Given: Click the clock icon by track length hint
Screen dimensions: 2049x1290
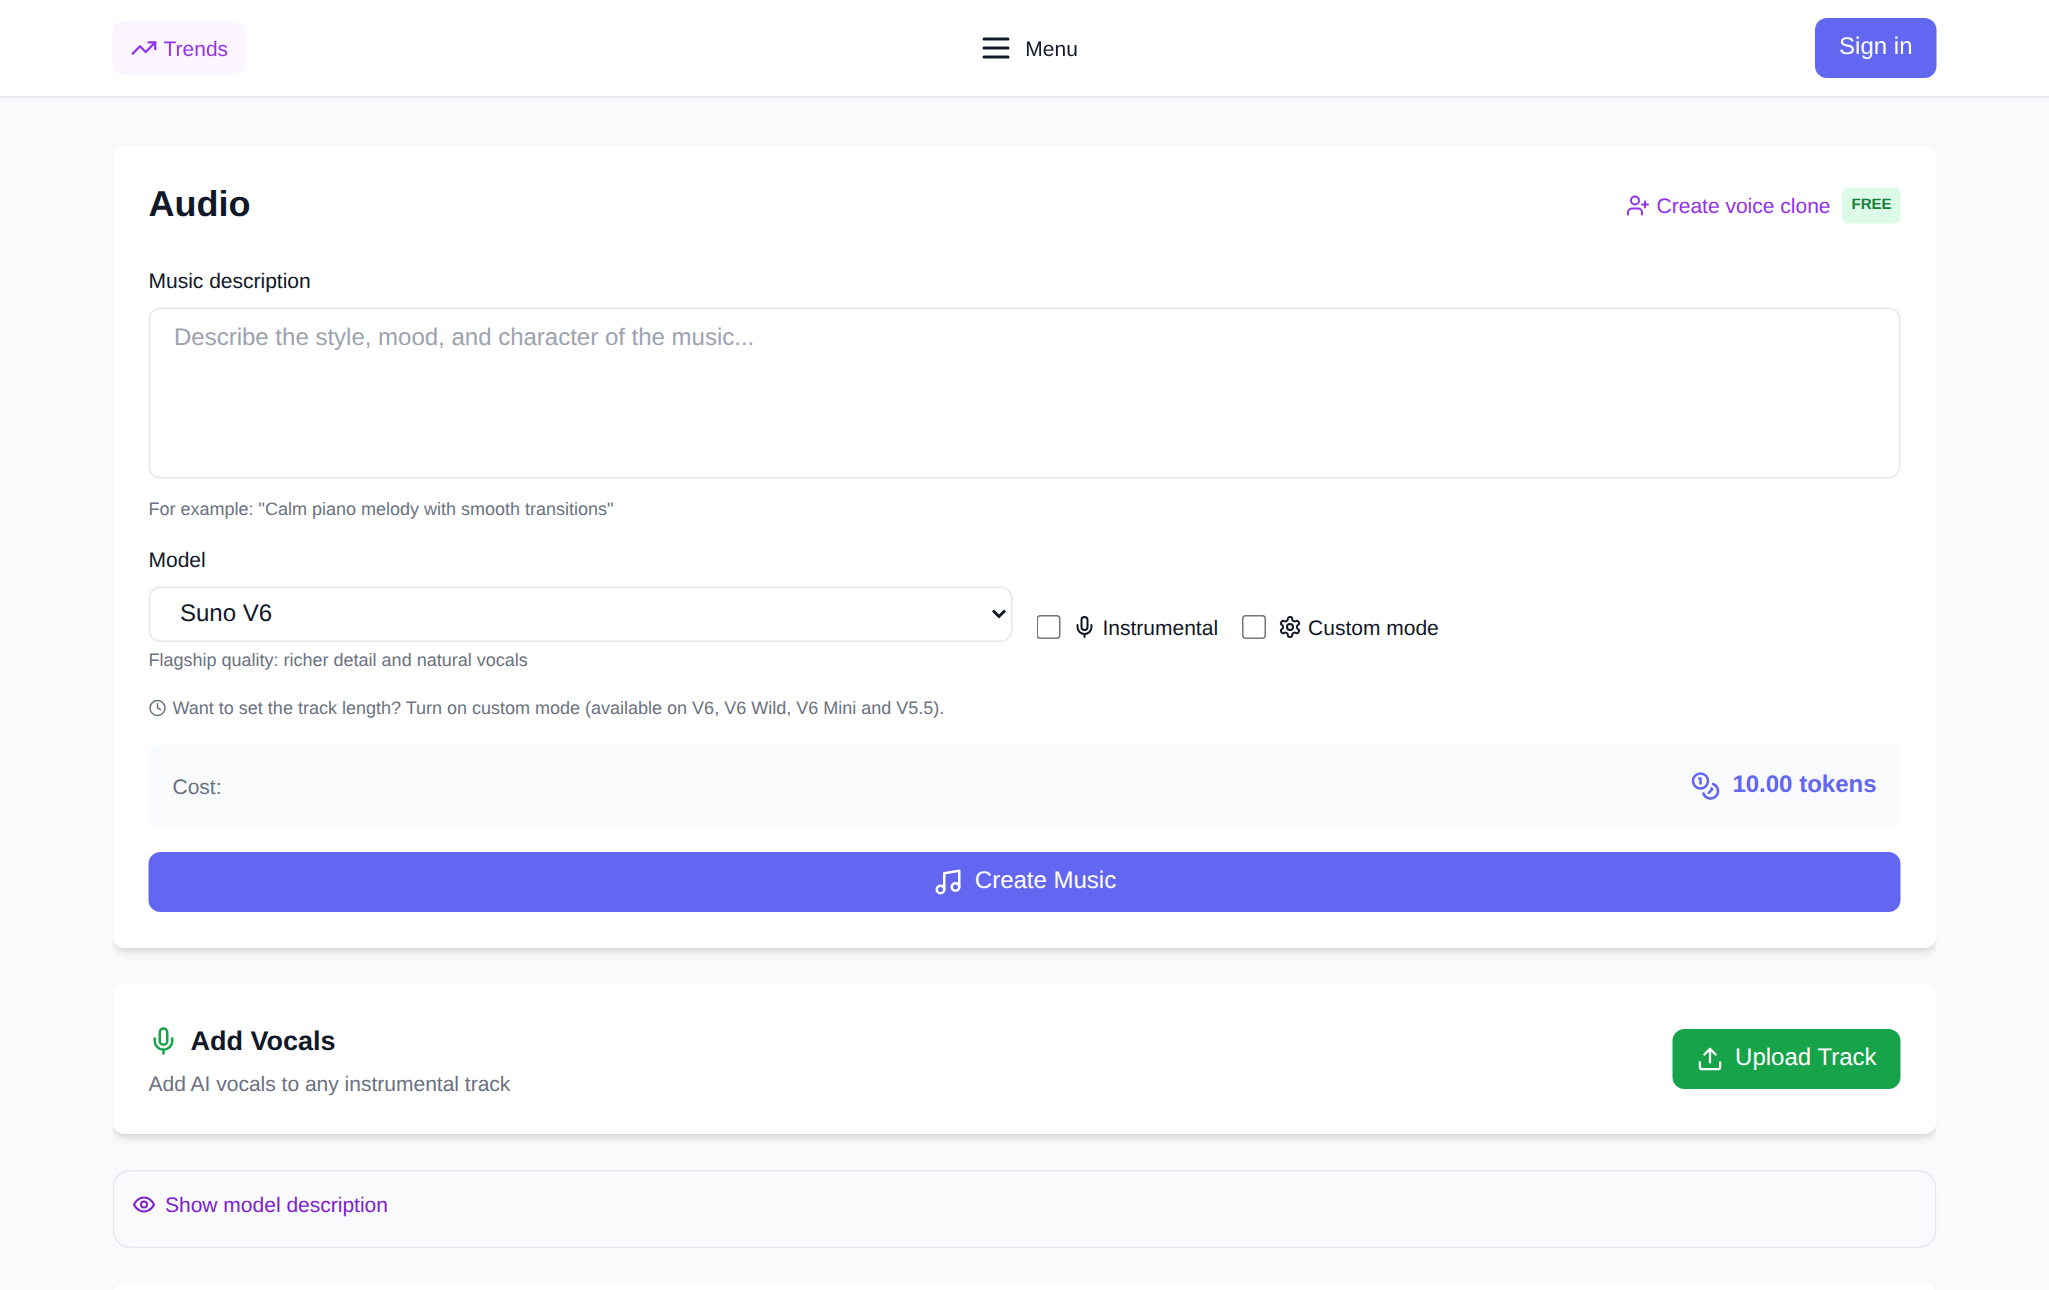Looking at the screenshot, I should (x=157, y=708).
